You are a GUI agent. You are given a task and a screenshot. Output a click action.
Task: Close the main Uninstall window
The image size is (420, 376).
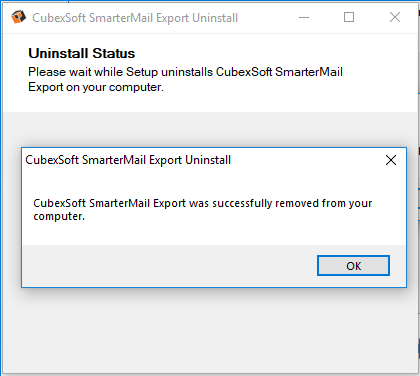395,17
